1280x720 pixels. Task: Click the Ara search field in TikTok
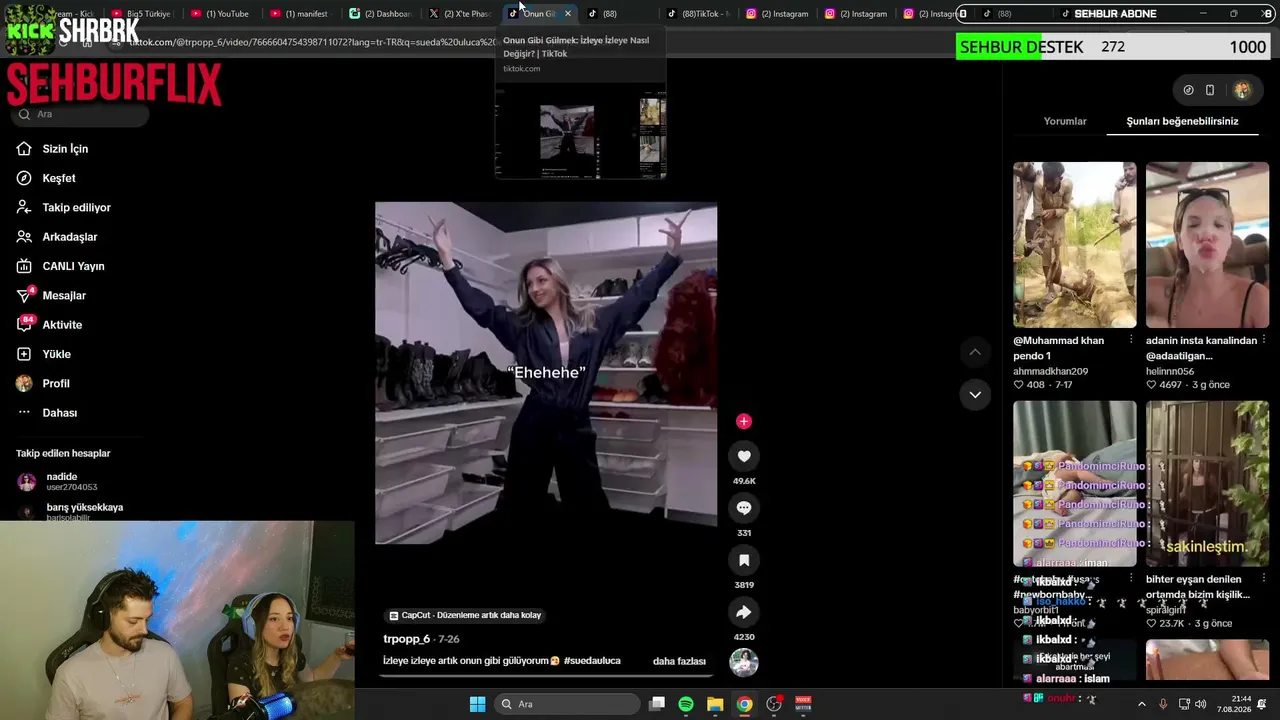[80, 114]
